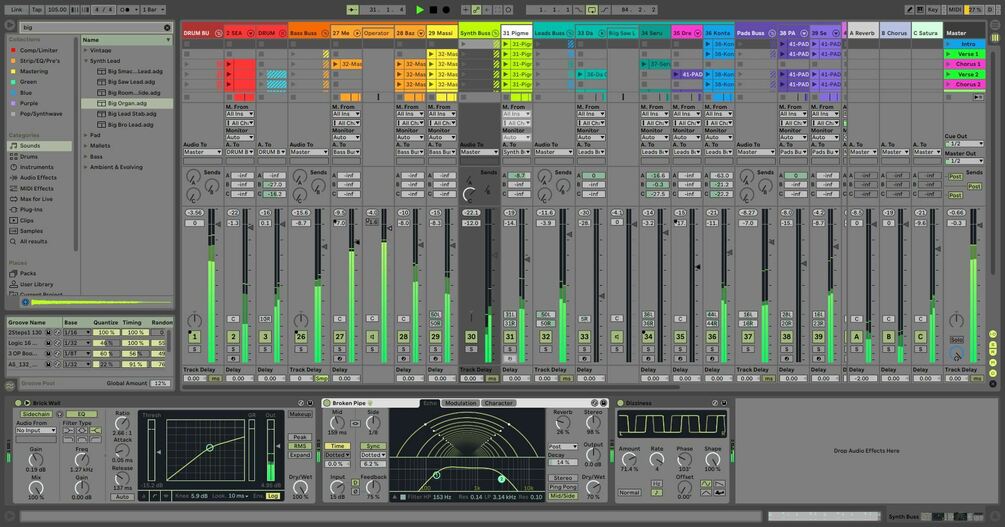Click the Expand button in Brick Wall

tap(300, 455)
